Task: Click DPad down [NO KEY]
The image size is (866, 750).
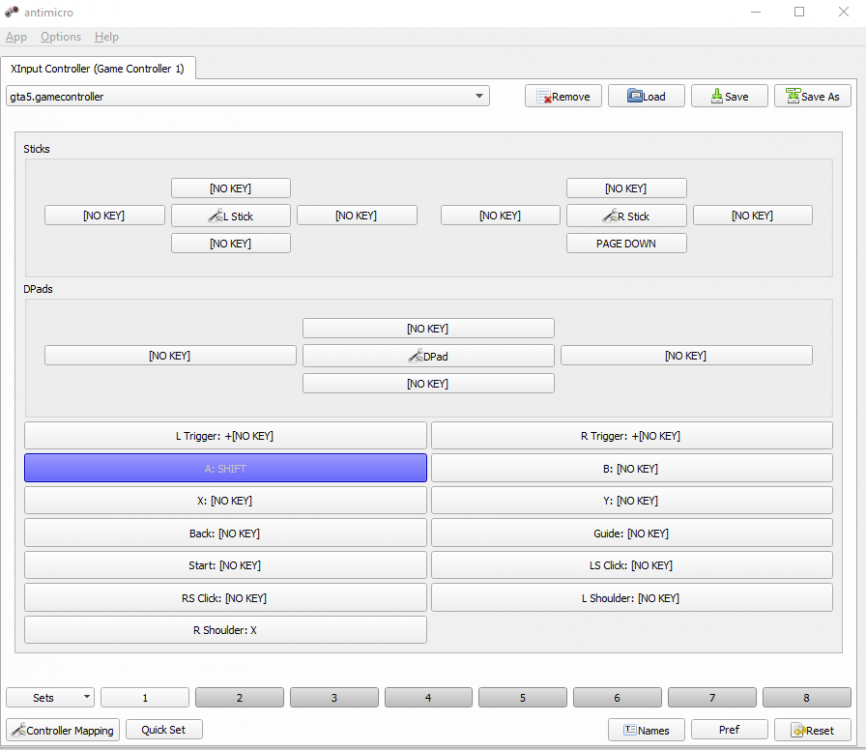Action: coord(428,383)
